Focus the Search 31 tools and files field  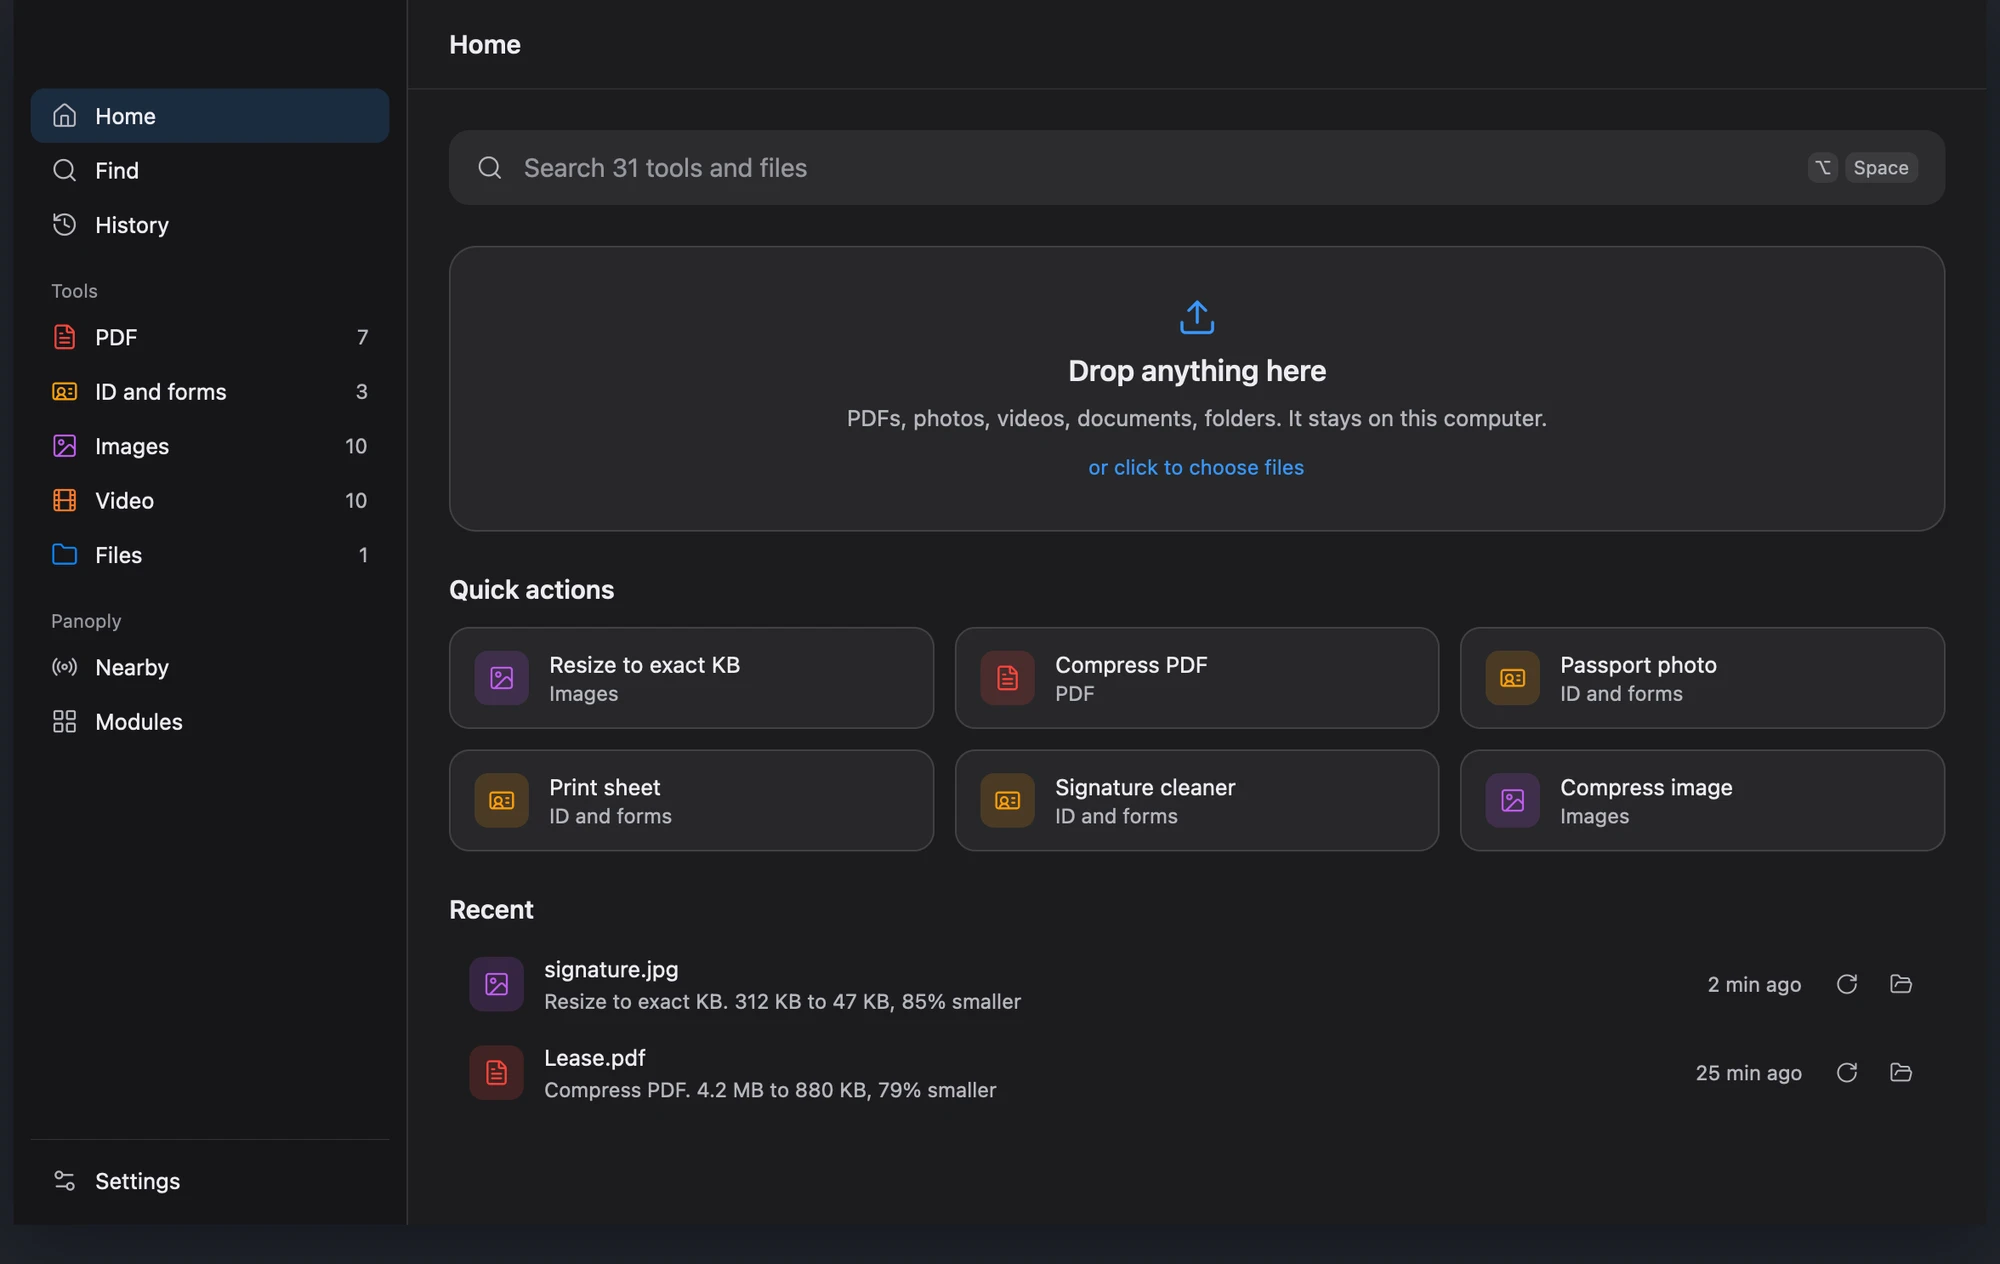point(1196,168)
